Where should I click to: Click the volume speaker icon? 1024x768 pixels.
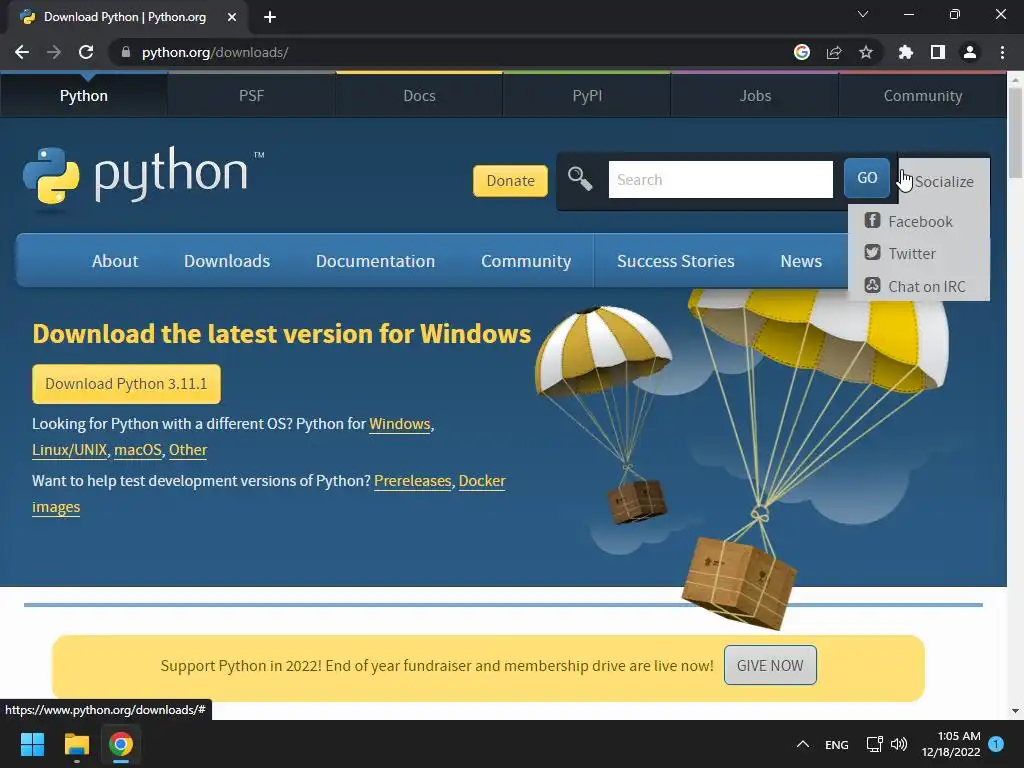pyautogui.click(x=899, y=744)
